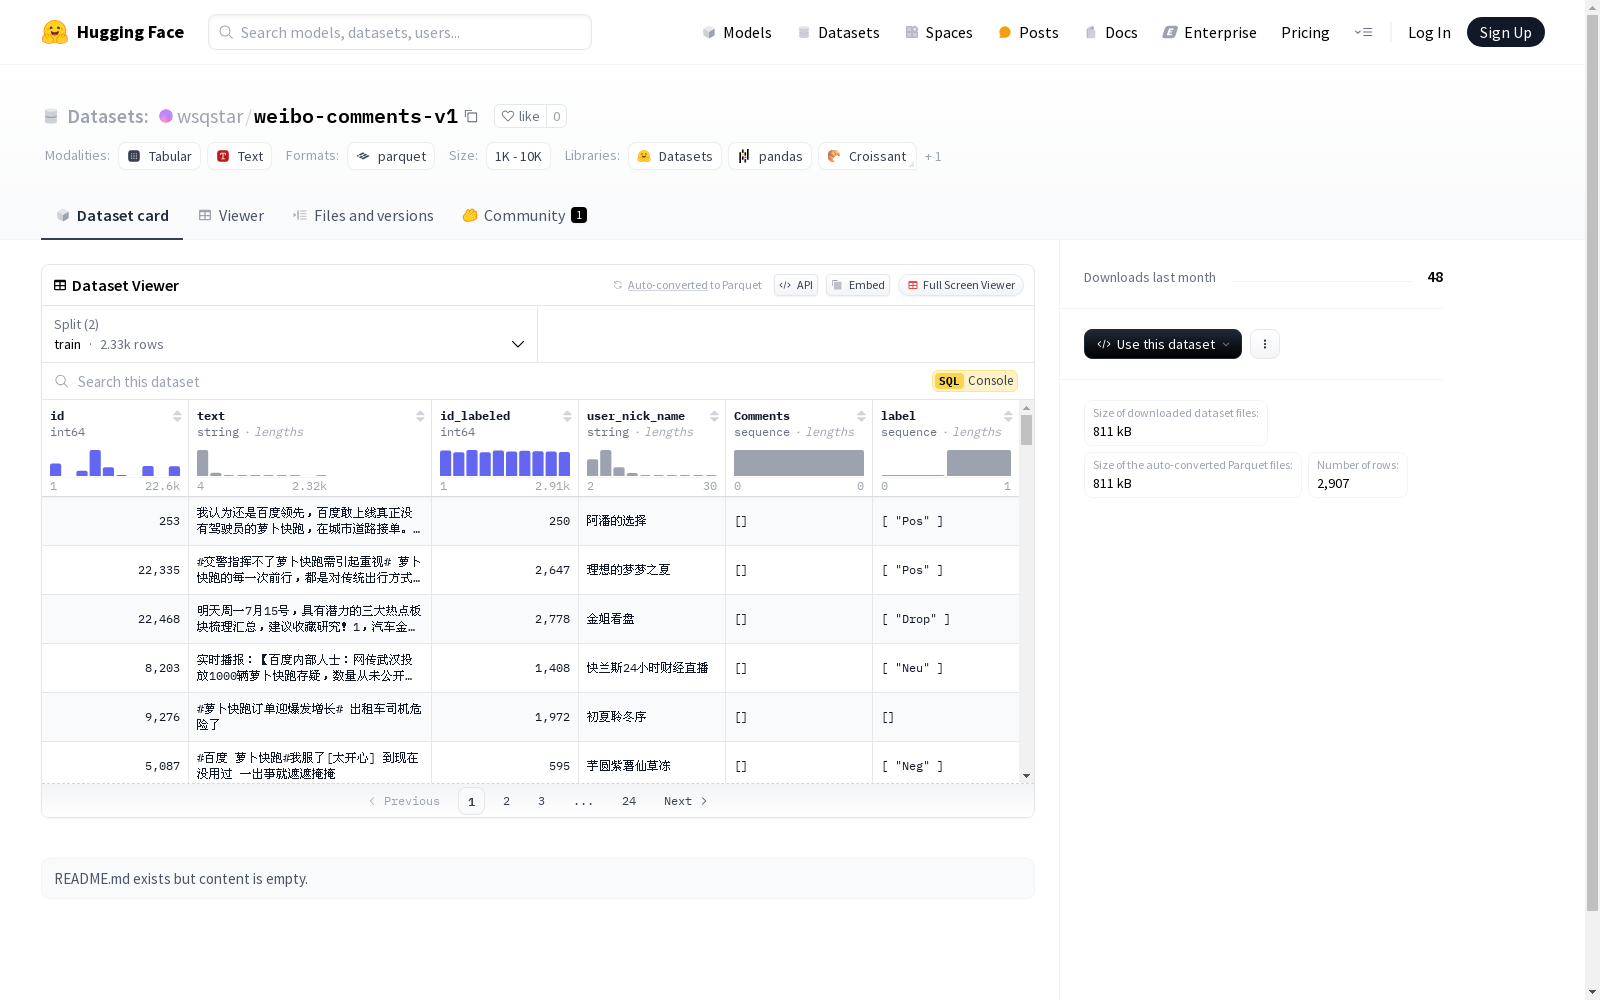Image resolution: width=1600 pixels, height=1000 pixels.
Task: Select the parquet format tag
Action: (x=391, y=156)
